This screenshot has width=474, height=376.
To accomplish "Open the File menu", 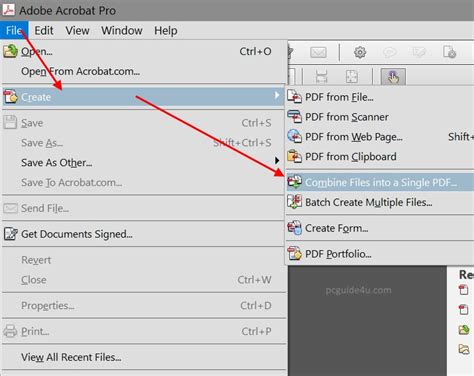I will click(x=14, y=31).
